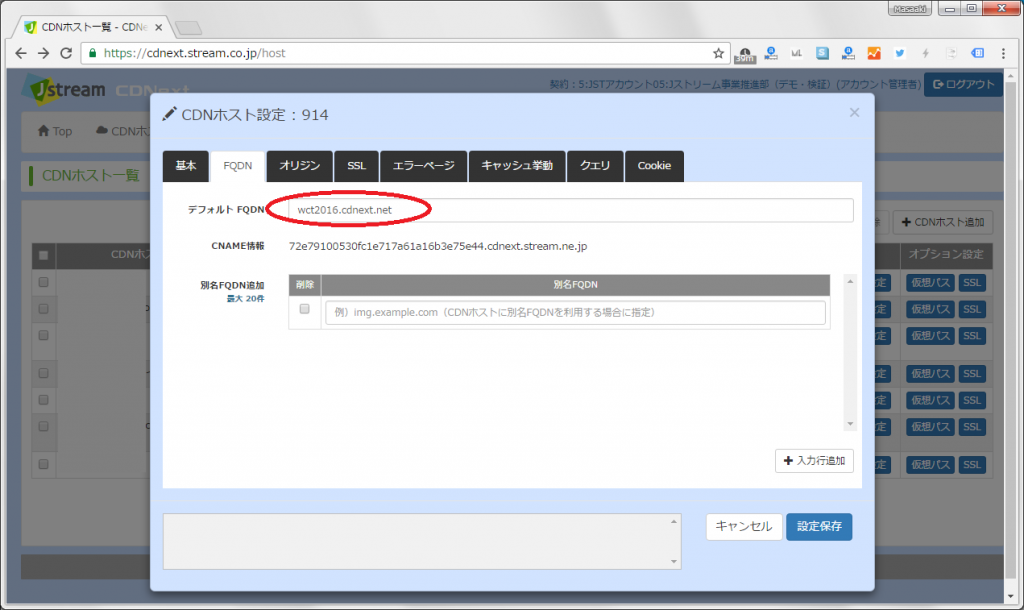This screenshot has width=1024, height=610.
Task: Click the ログアウト button
Action: [x=962, y=85]
